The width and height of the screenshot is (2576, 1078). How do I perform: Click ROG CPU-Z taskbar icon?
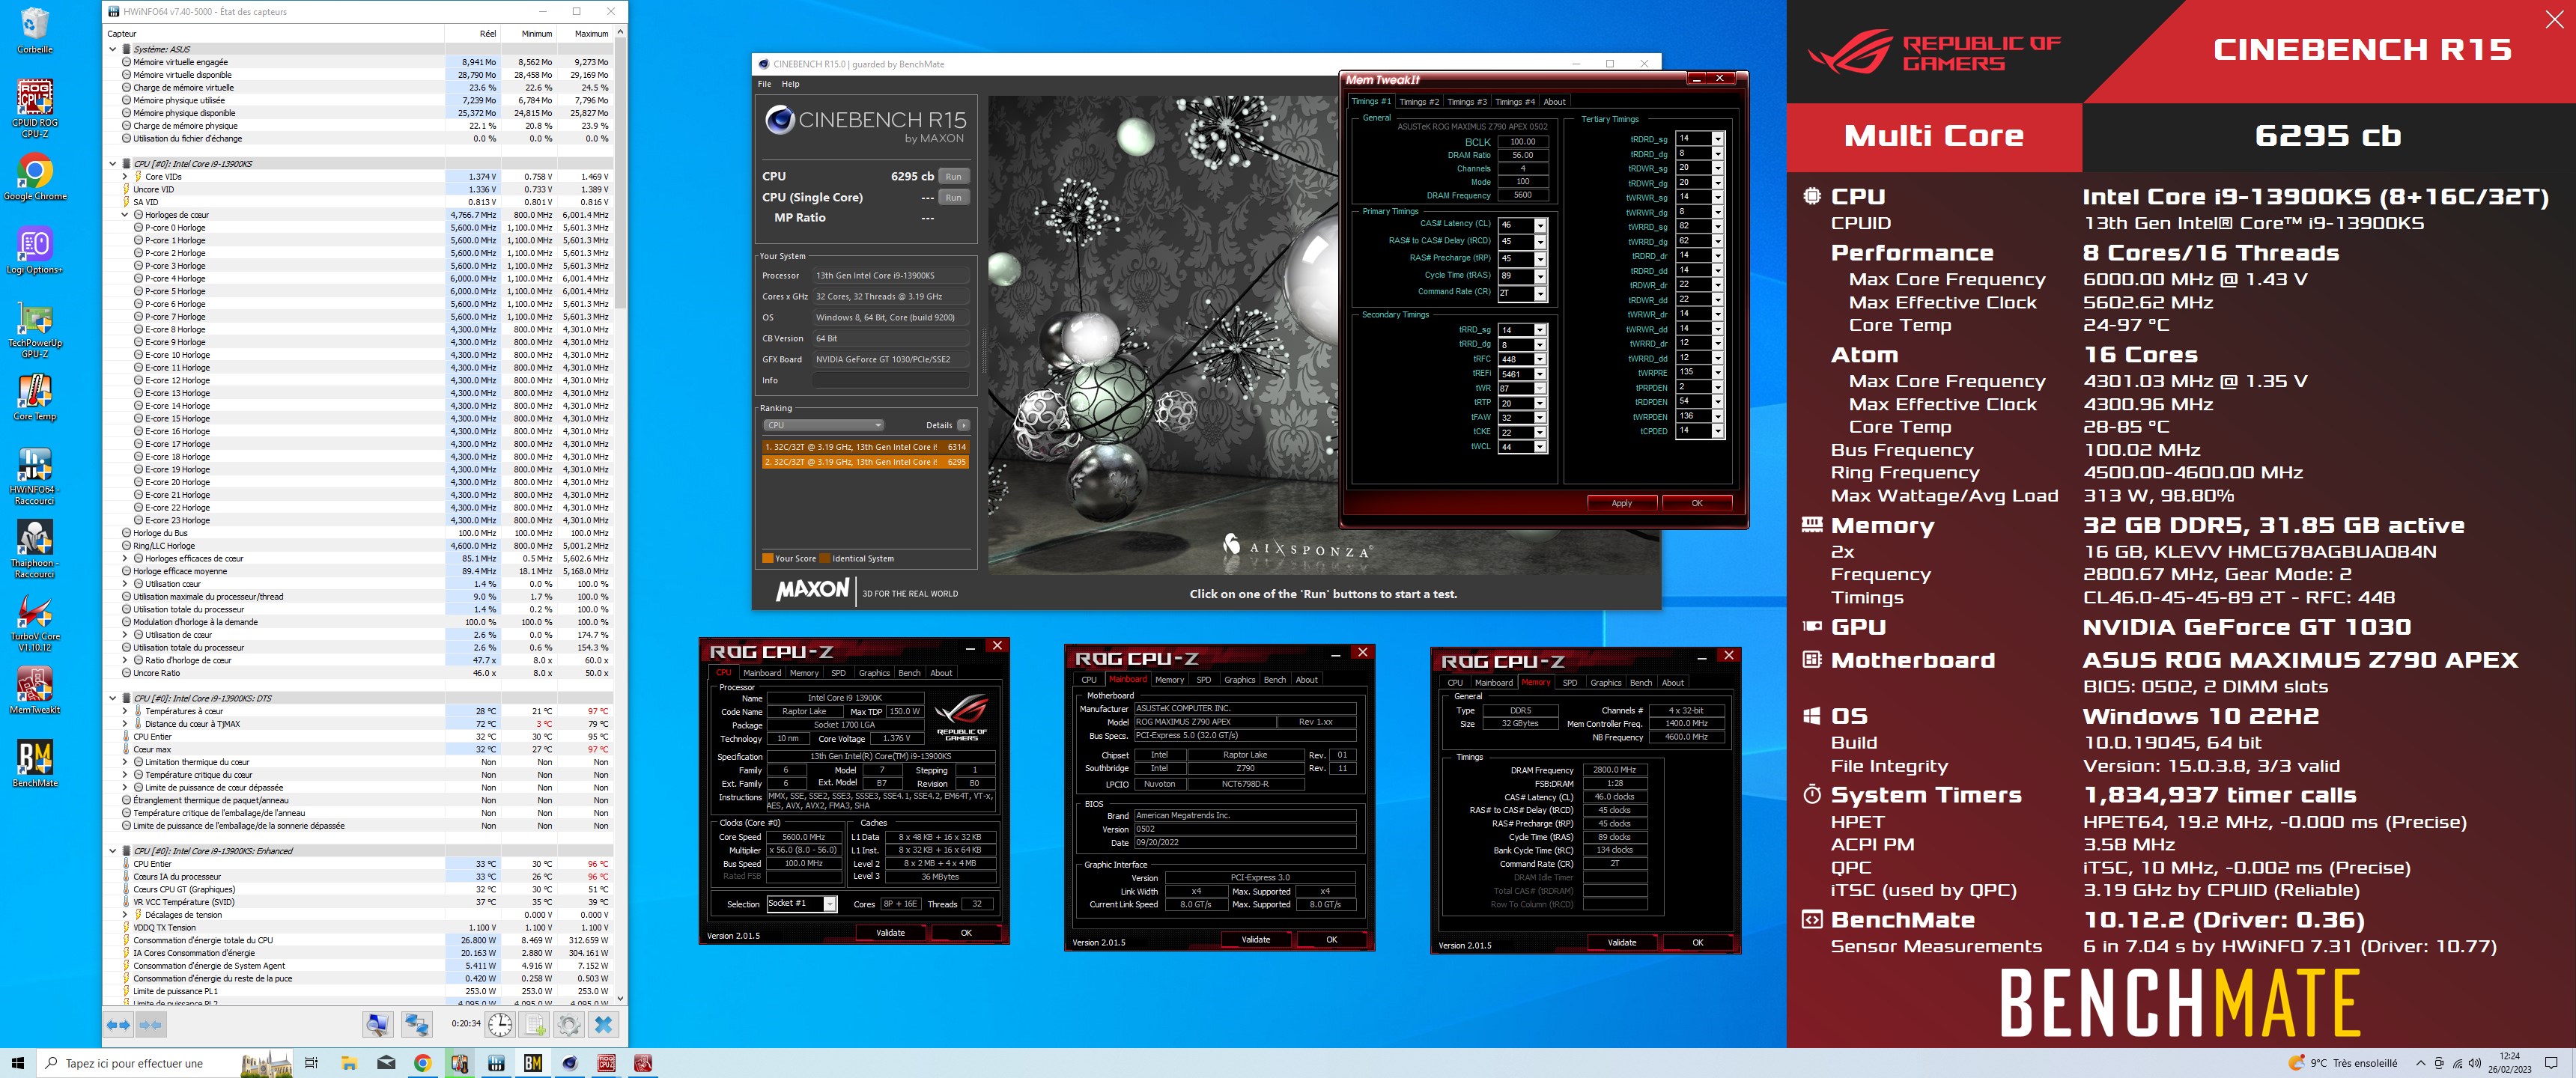[x=607, y=1063]
